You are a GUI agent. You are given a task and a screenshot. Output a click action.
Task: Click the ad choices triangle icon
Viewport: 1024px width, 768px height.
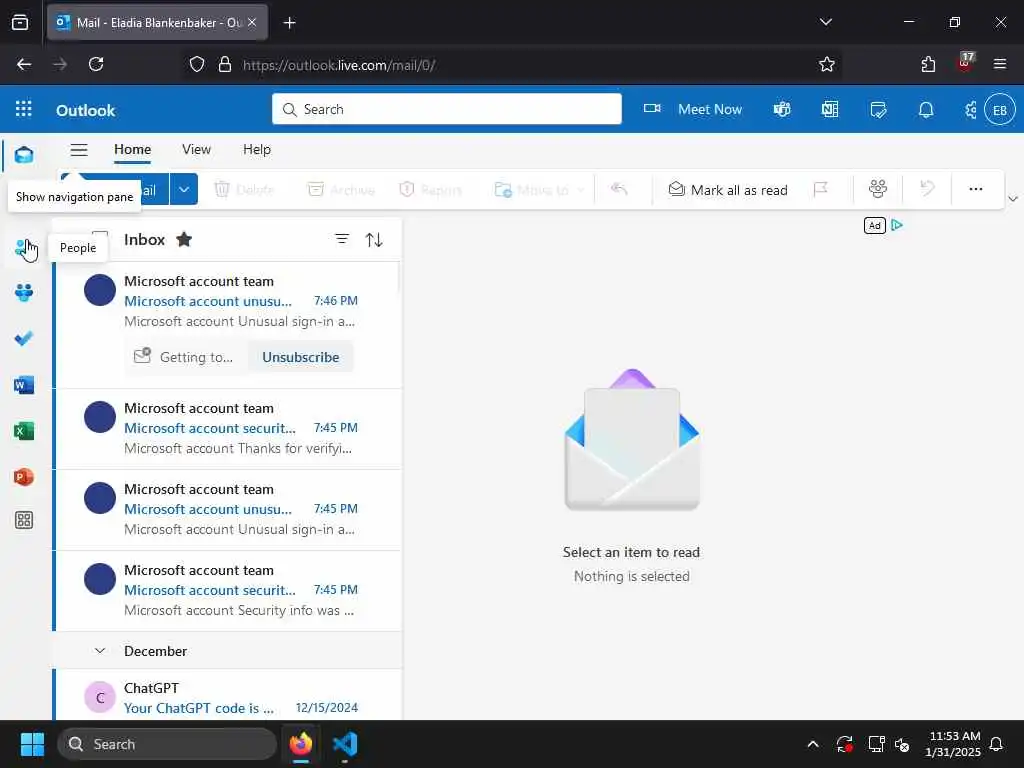tap(897, 225)
